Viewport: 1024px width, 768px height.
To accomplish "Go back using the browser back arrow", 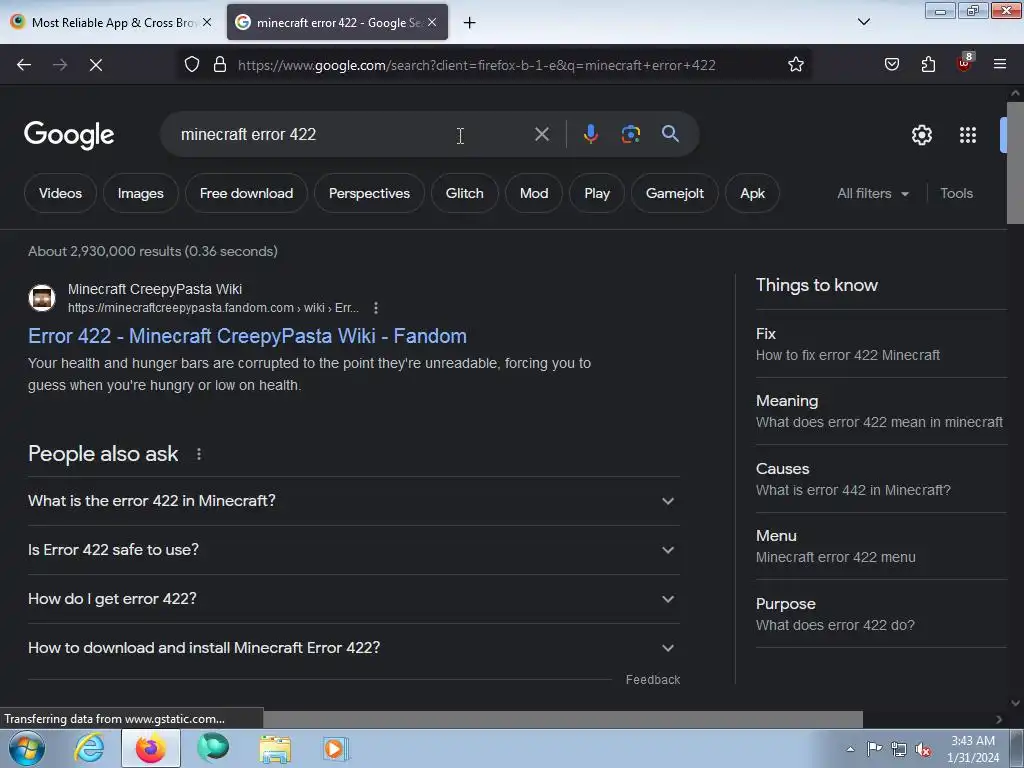I will point(24,65).
